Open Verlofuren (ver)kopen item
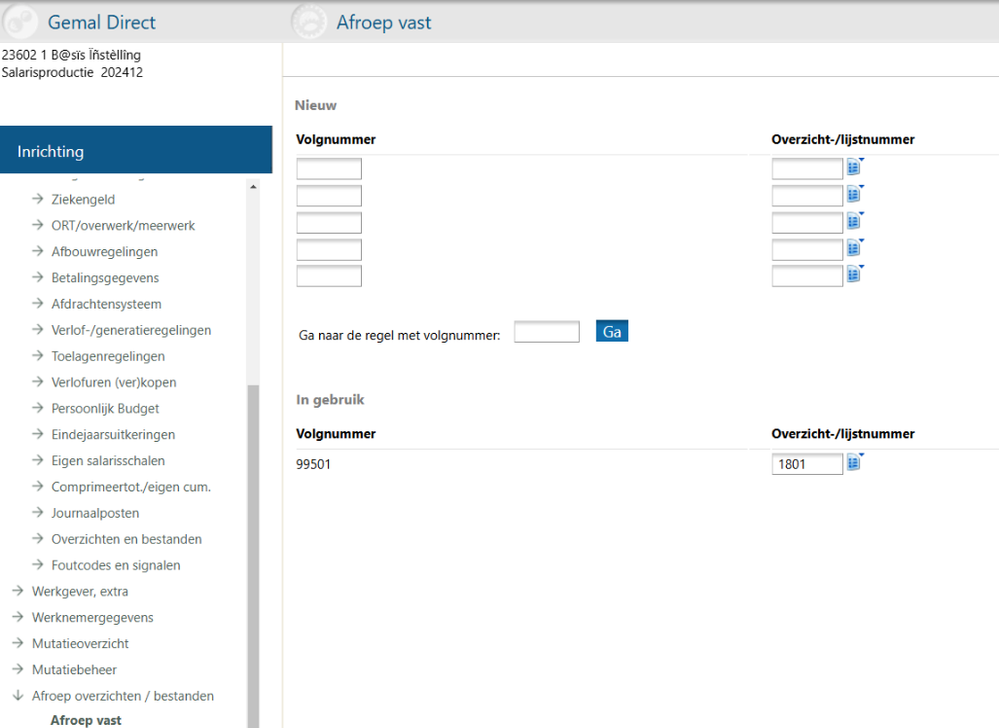The width and height of the screenshot is (999, 728). tap(114, 382)
